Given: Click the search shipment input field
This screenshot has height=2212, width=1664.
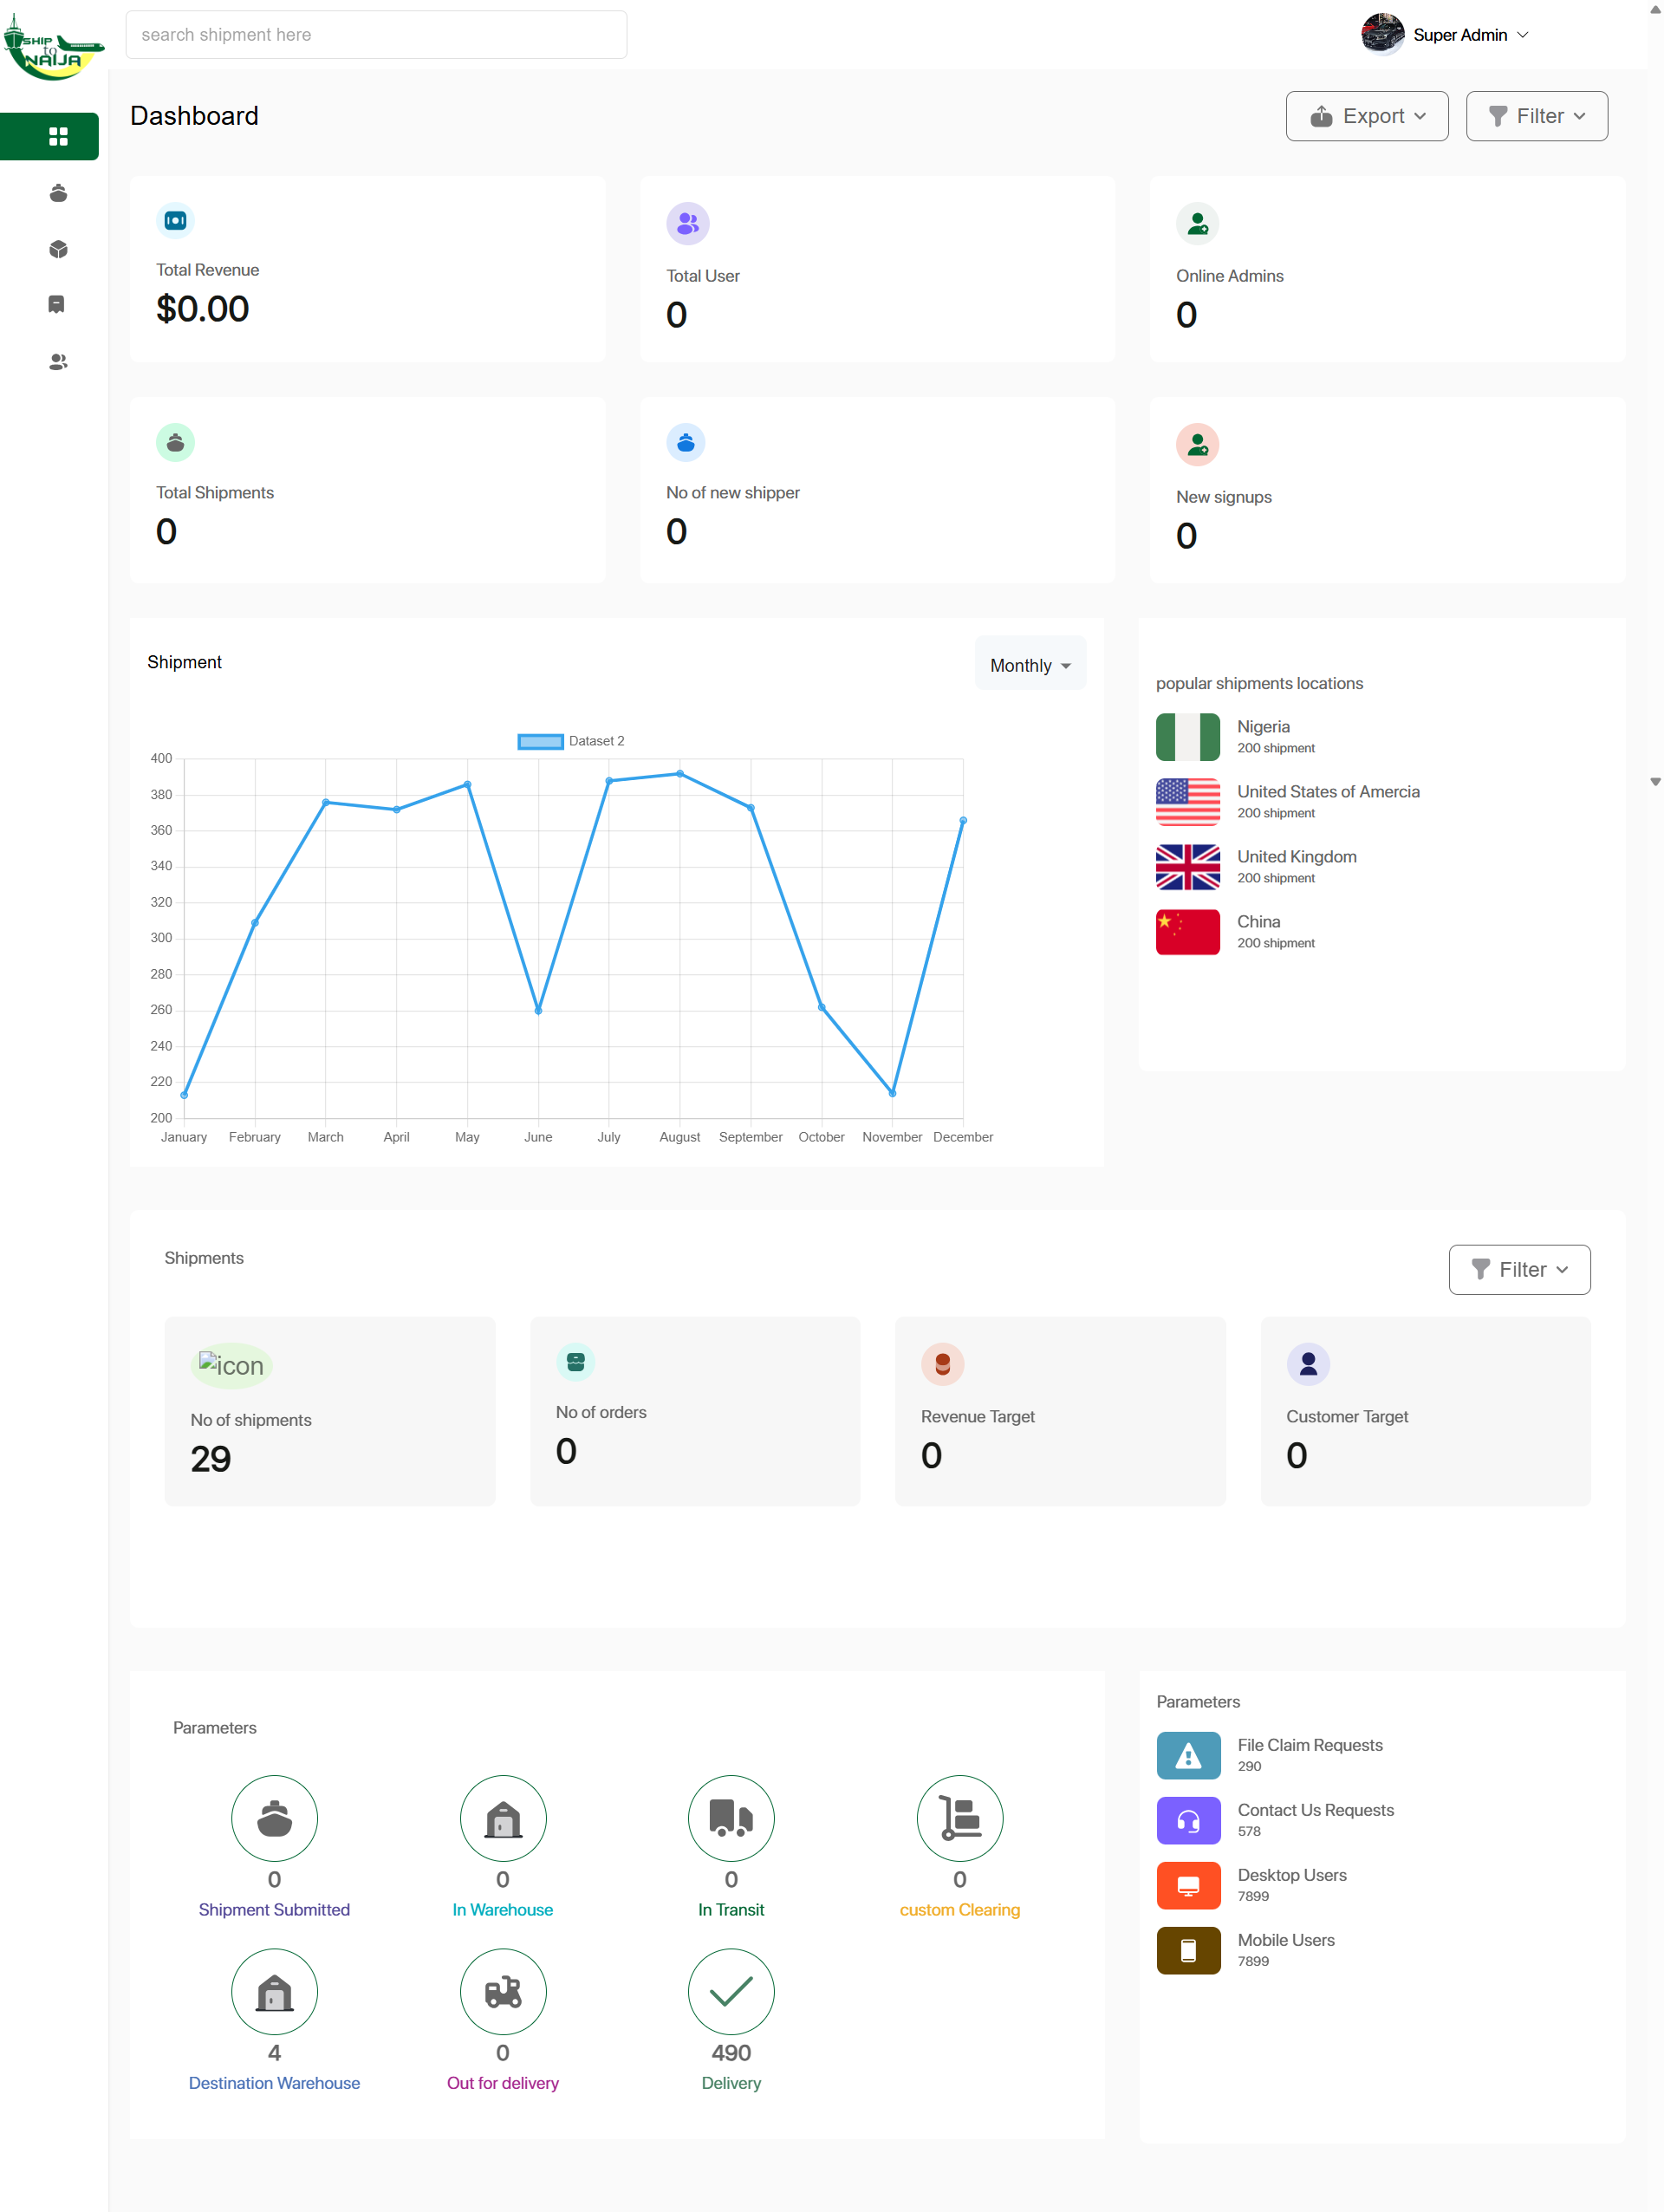Looking at the screenshot, I should 376,35.
